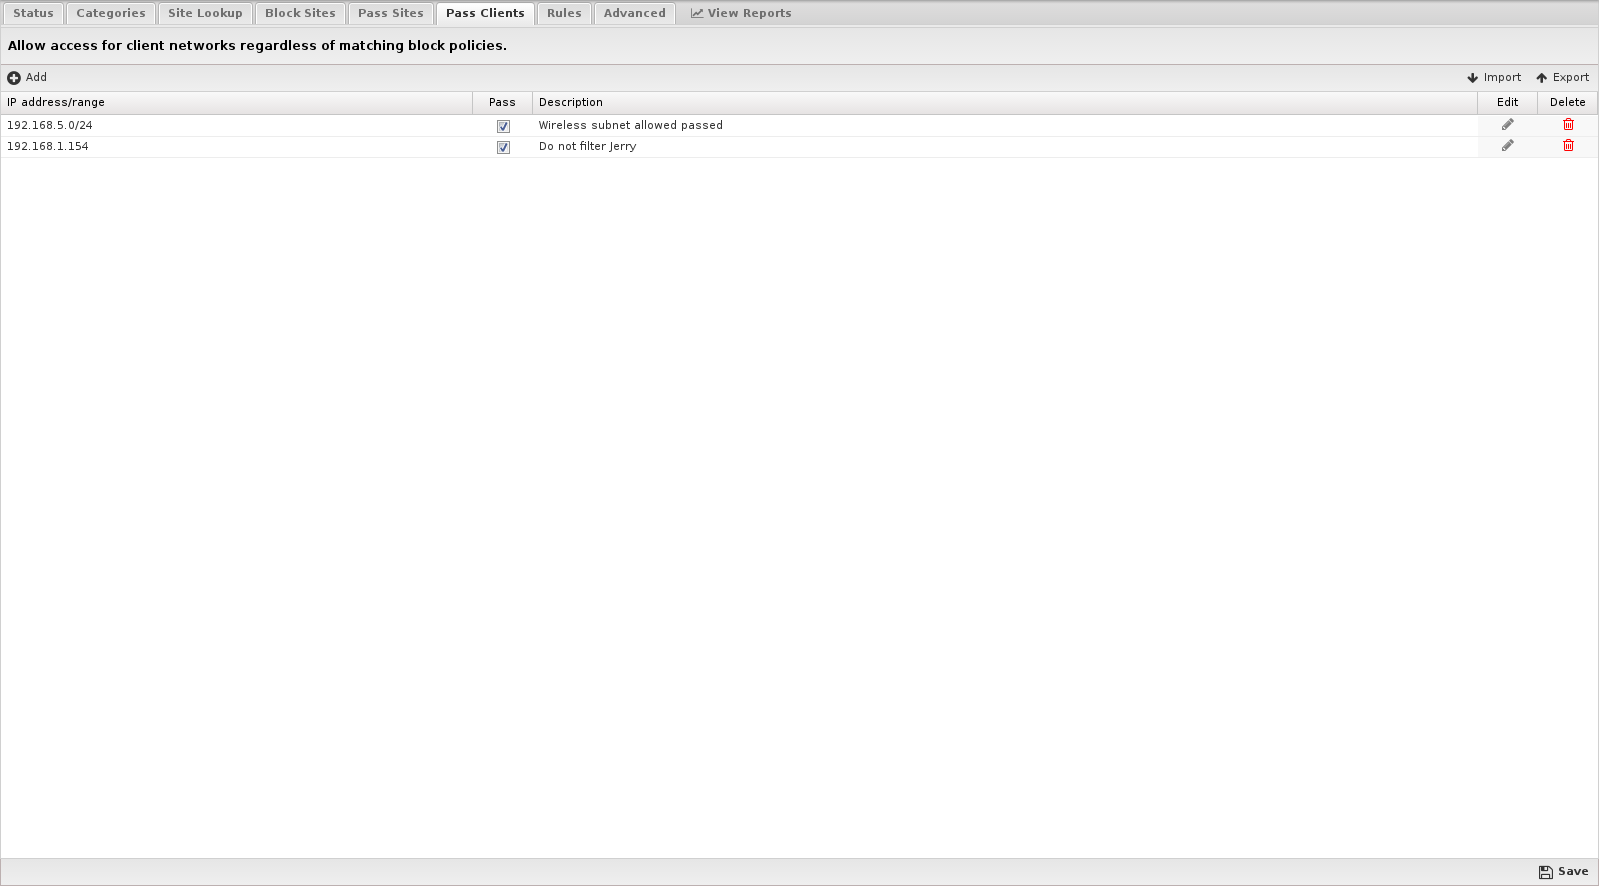Click 'Wireless subnet allowed passed' description
Viewport: 1599px width, 886px height.
tap(631, 126)
